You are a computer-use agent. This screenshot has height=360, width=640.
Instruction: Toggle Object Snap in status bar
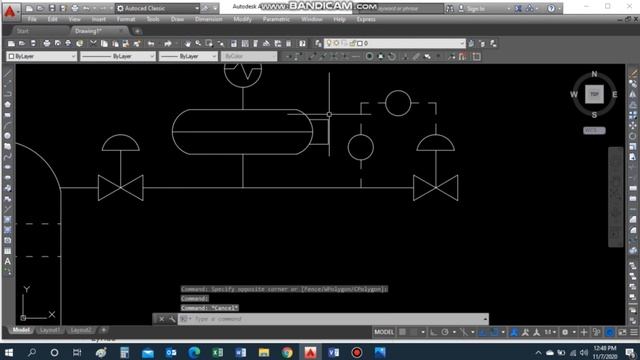(494, 332)
